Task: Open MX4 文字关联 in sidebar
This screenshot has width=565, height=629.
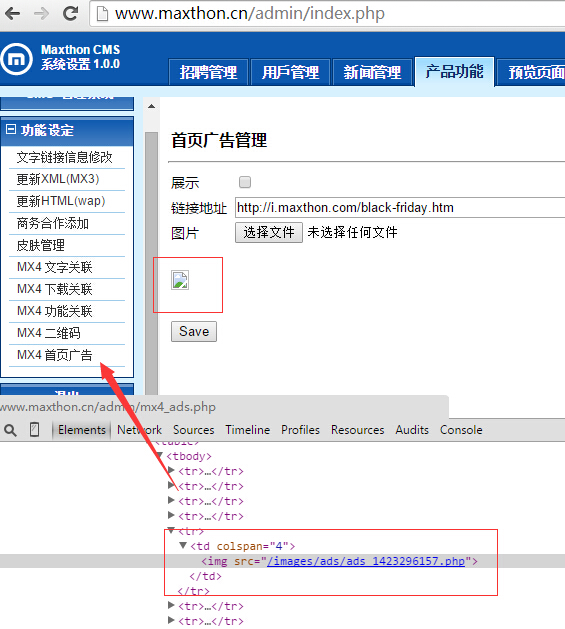Action: pos(55,267)
